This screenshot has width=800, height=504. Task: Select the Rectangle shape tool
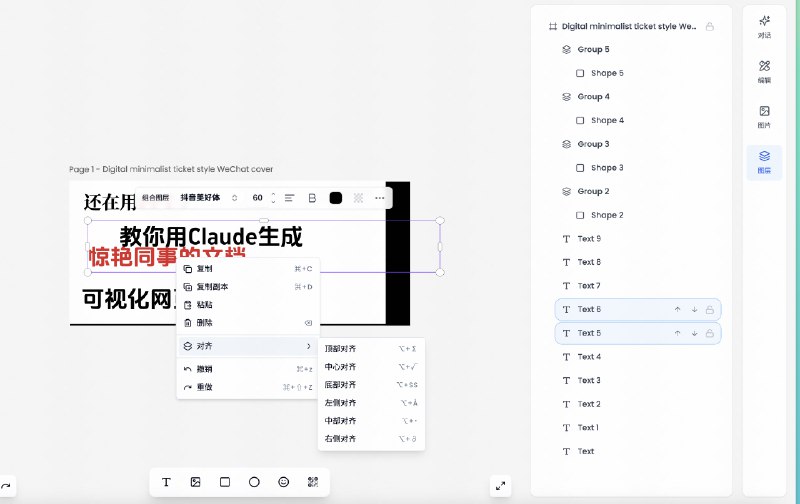tap(224, 482)
